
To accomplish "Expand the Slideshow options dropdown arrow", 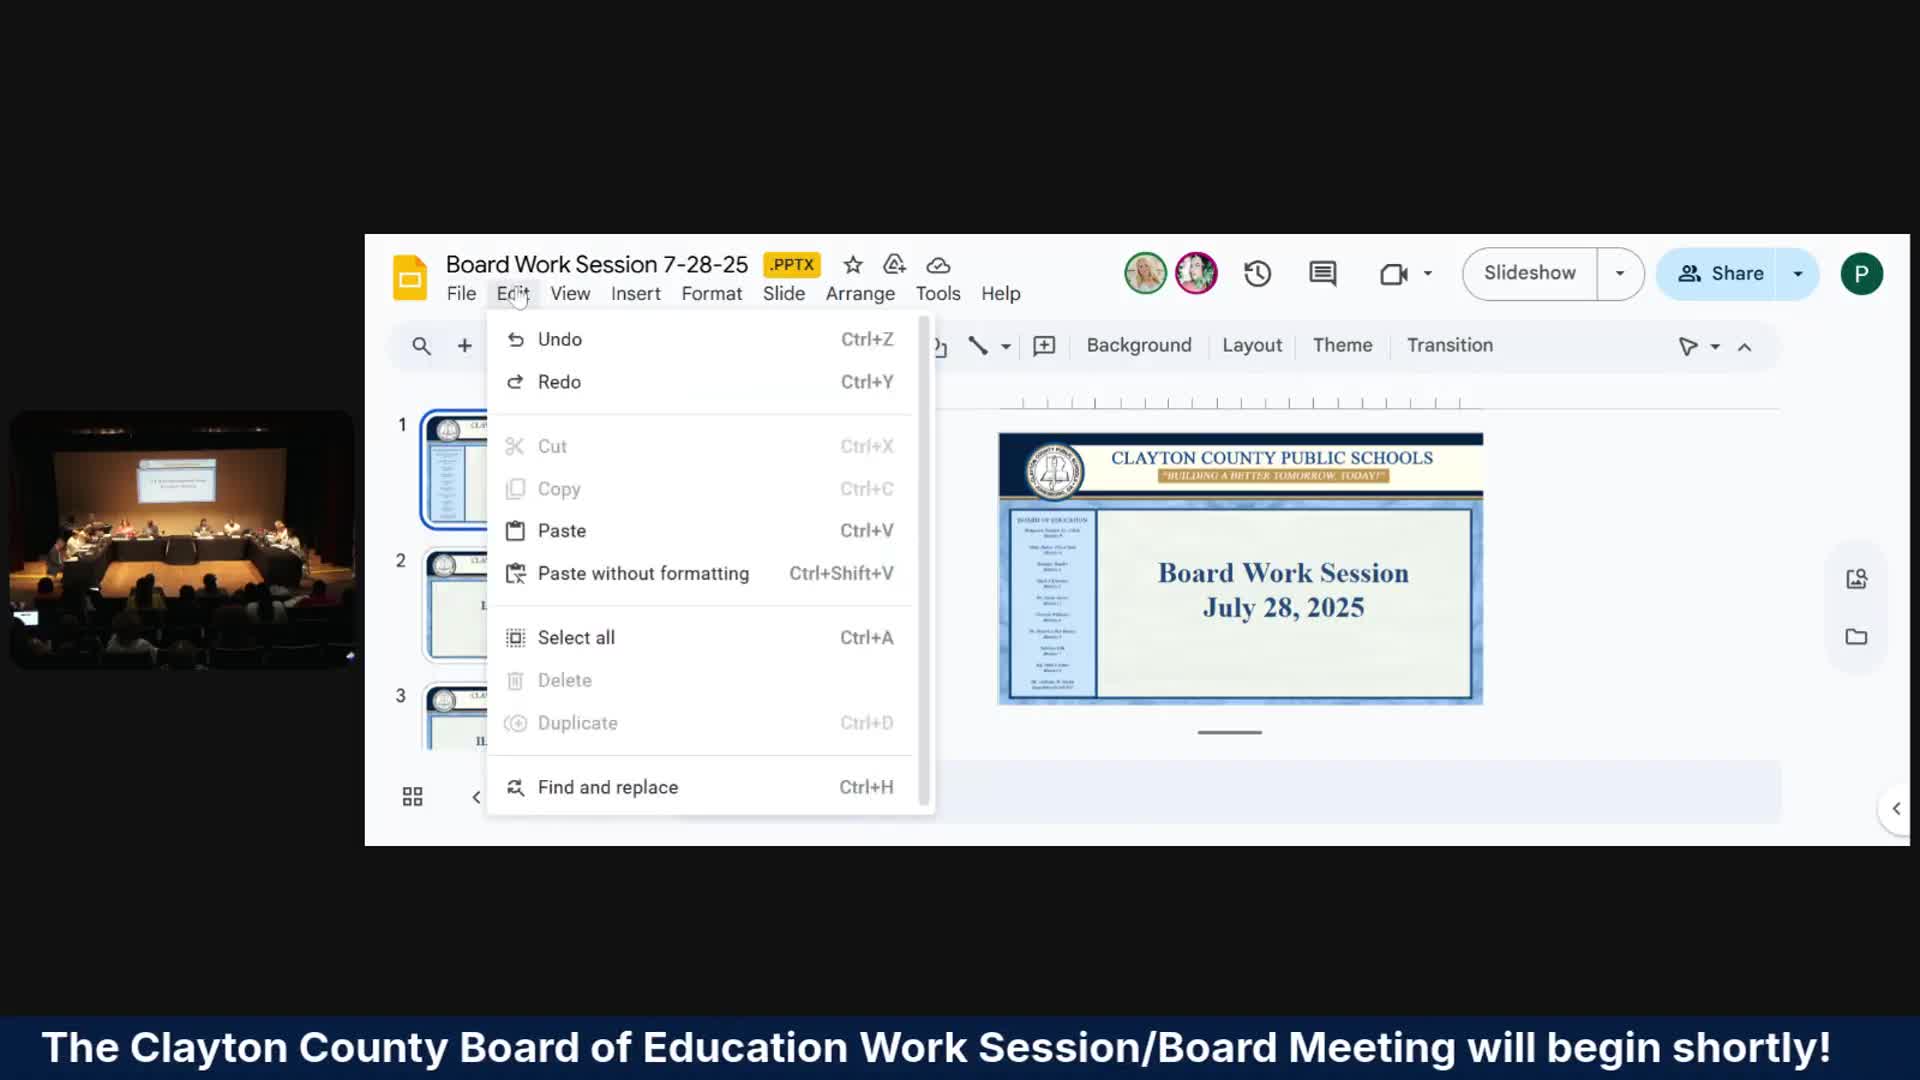I will [x=1620, y=274].
